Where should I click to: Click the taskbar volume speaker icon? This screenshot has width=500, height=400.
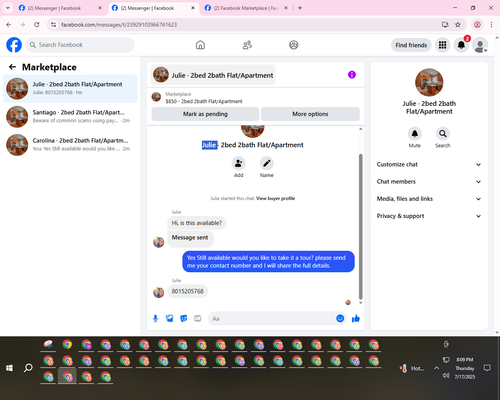tap(446, 376)
